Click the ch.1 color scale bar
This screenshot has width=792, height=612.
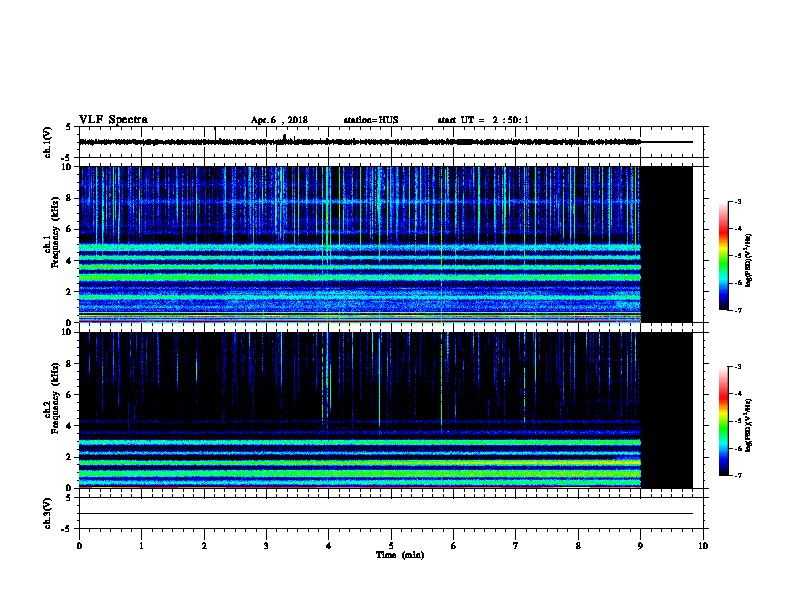(x=723, y=256)
